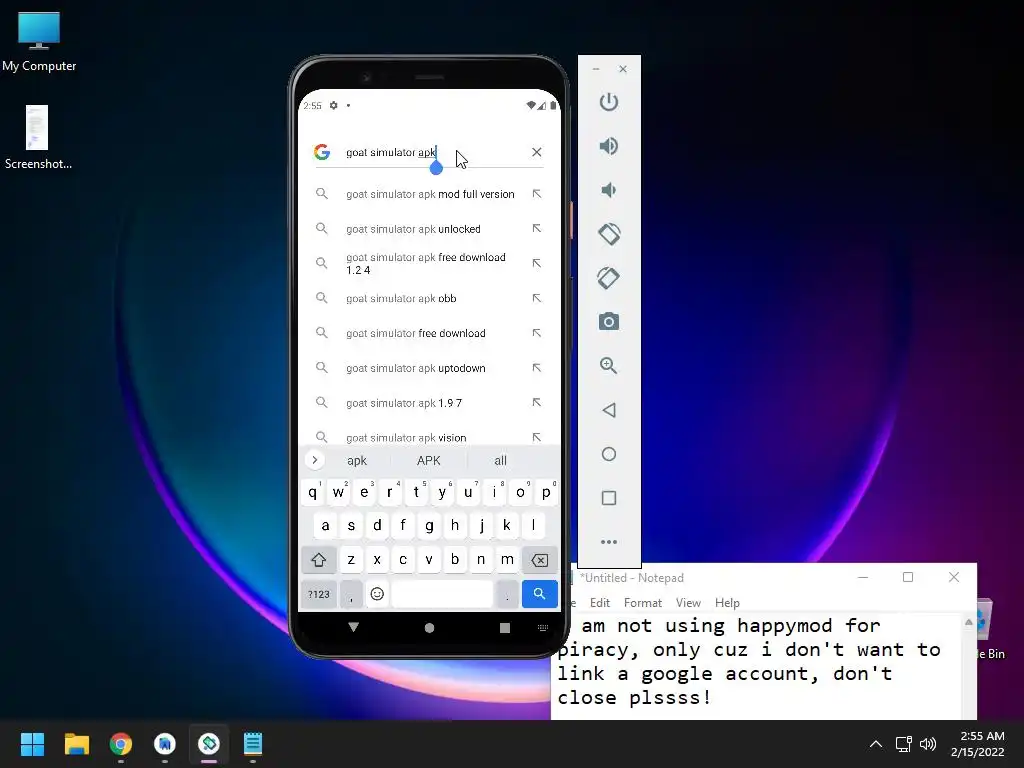Click Notepad scrollbar up arrow
1024x768 pixels.
coord(968,622)
